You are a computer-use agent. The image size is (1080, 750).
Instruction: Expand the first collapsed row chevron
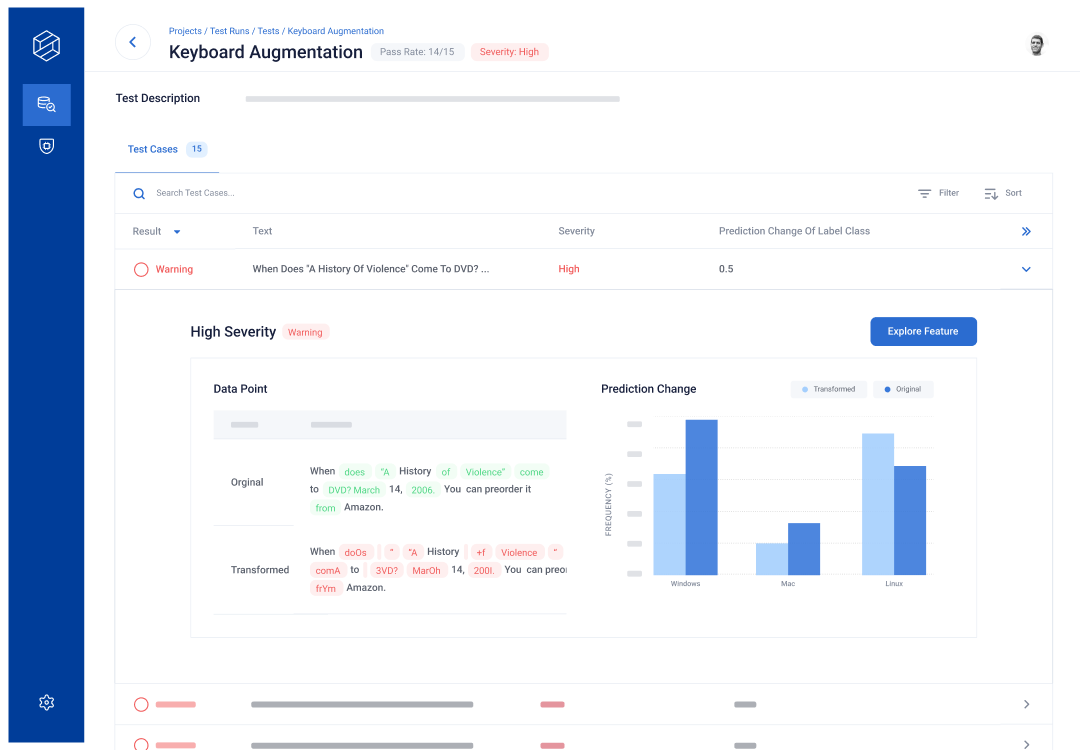point(1026,705)
